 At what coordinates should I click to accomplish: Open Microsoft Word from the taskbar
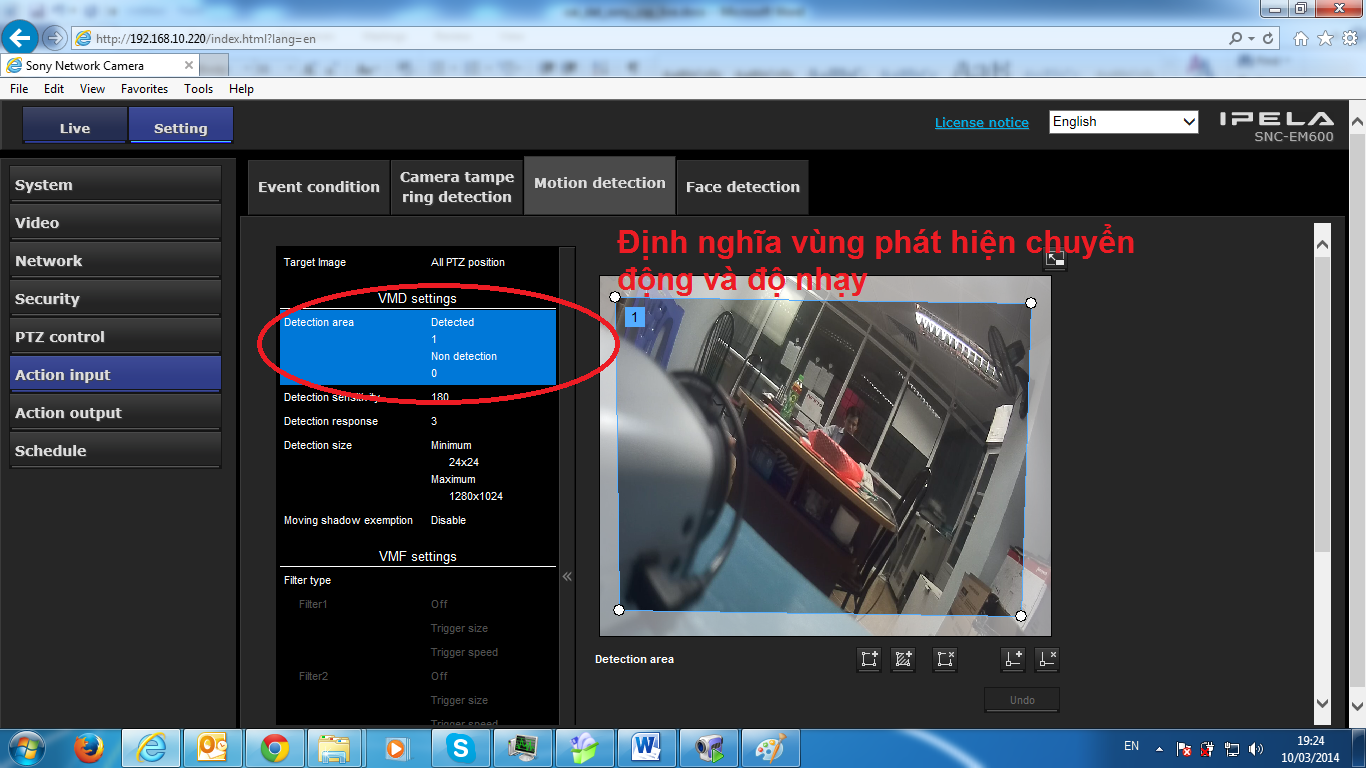pyautogui.click(x=647, y=747)
